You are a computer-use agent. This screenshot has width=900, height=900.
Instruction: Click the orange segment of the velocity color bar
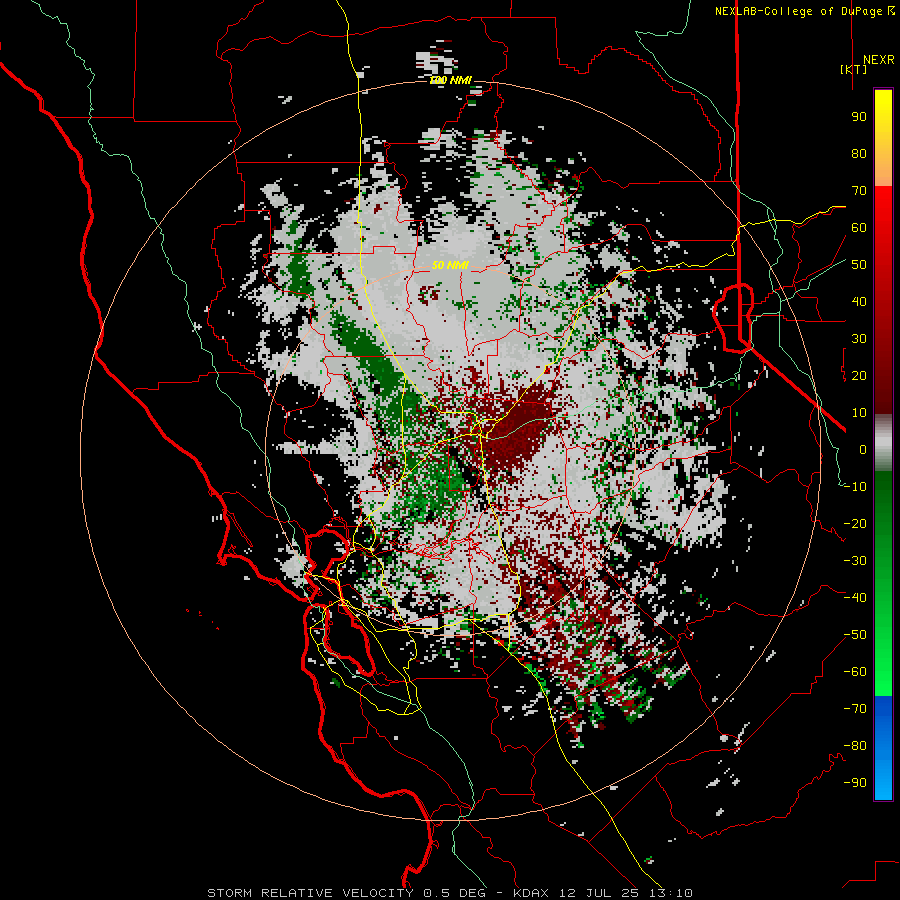coord(883,170)
